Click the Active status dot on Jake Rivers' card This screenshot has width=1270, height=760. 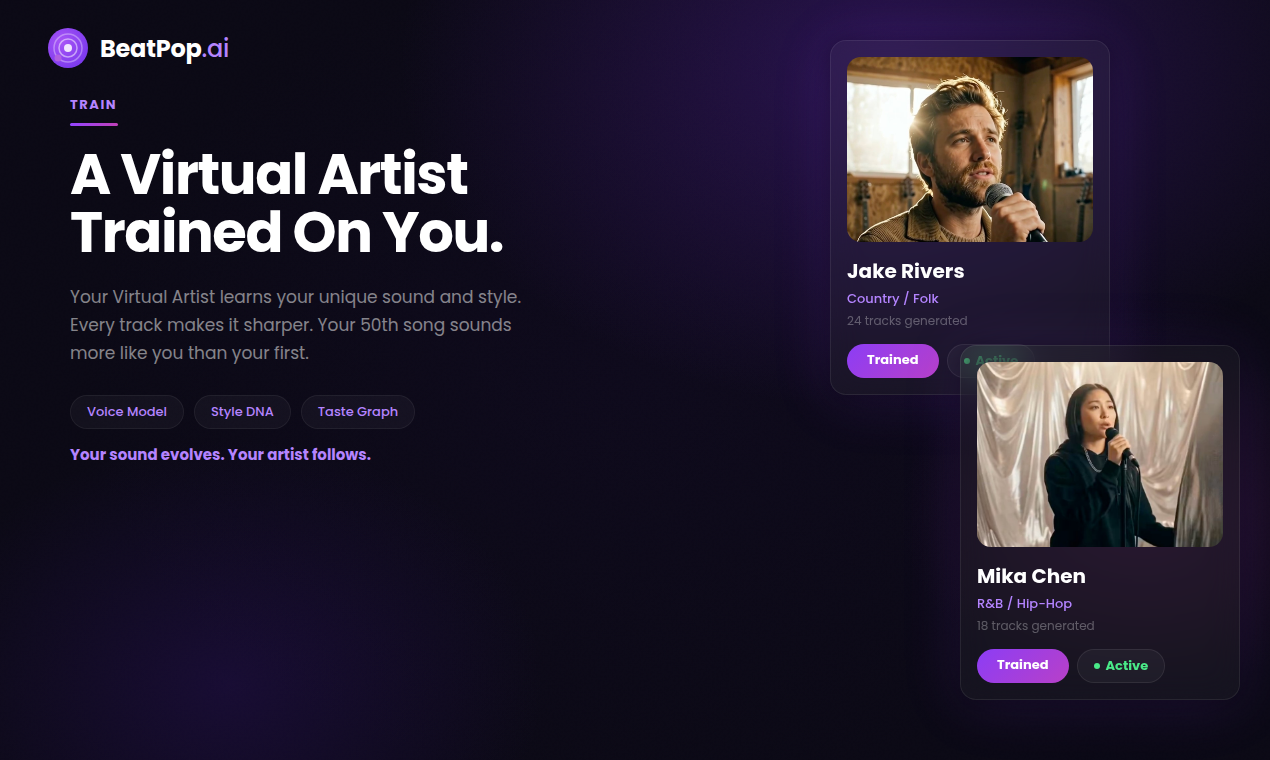click(966, 361)
